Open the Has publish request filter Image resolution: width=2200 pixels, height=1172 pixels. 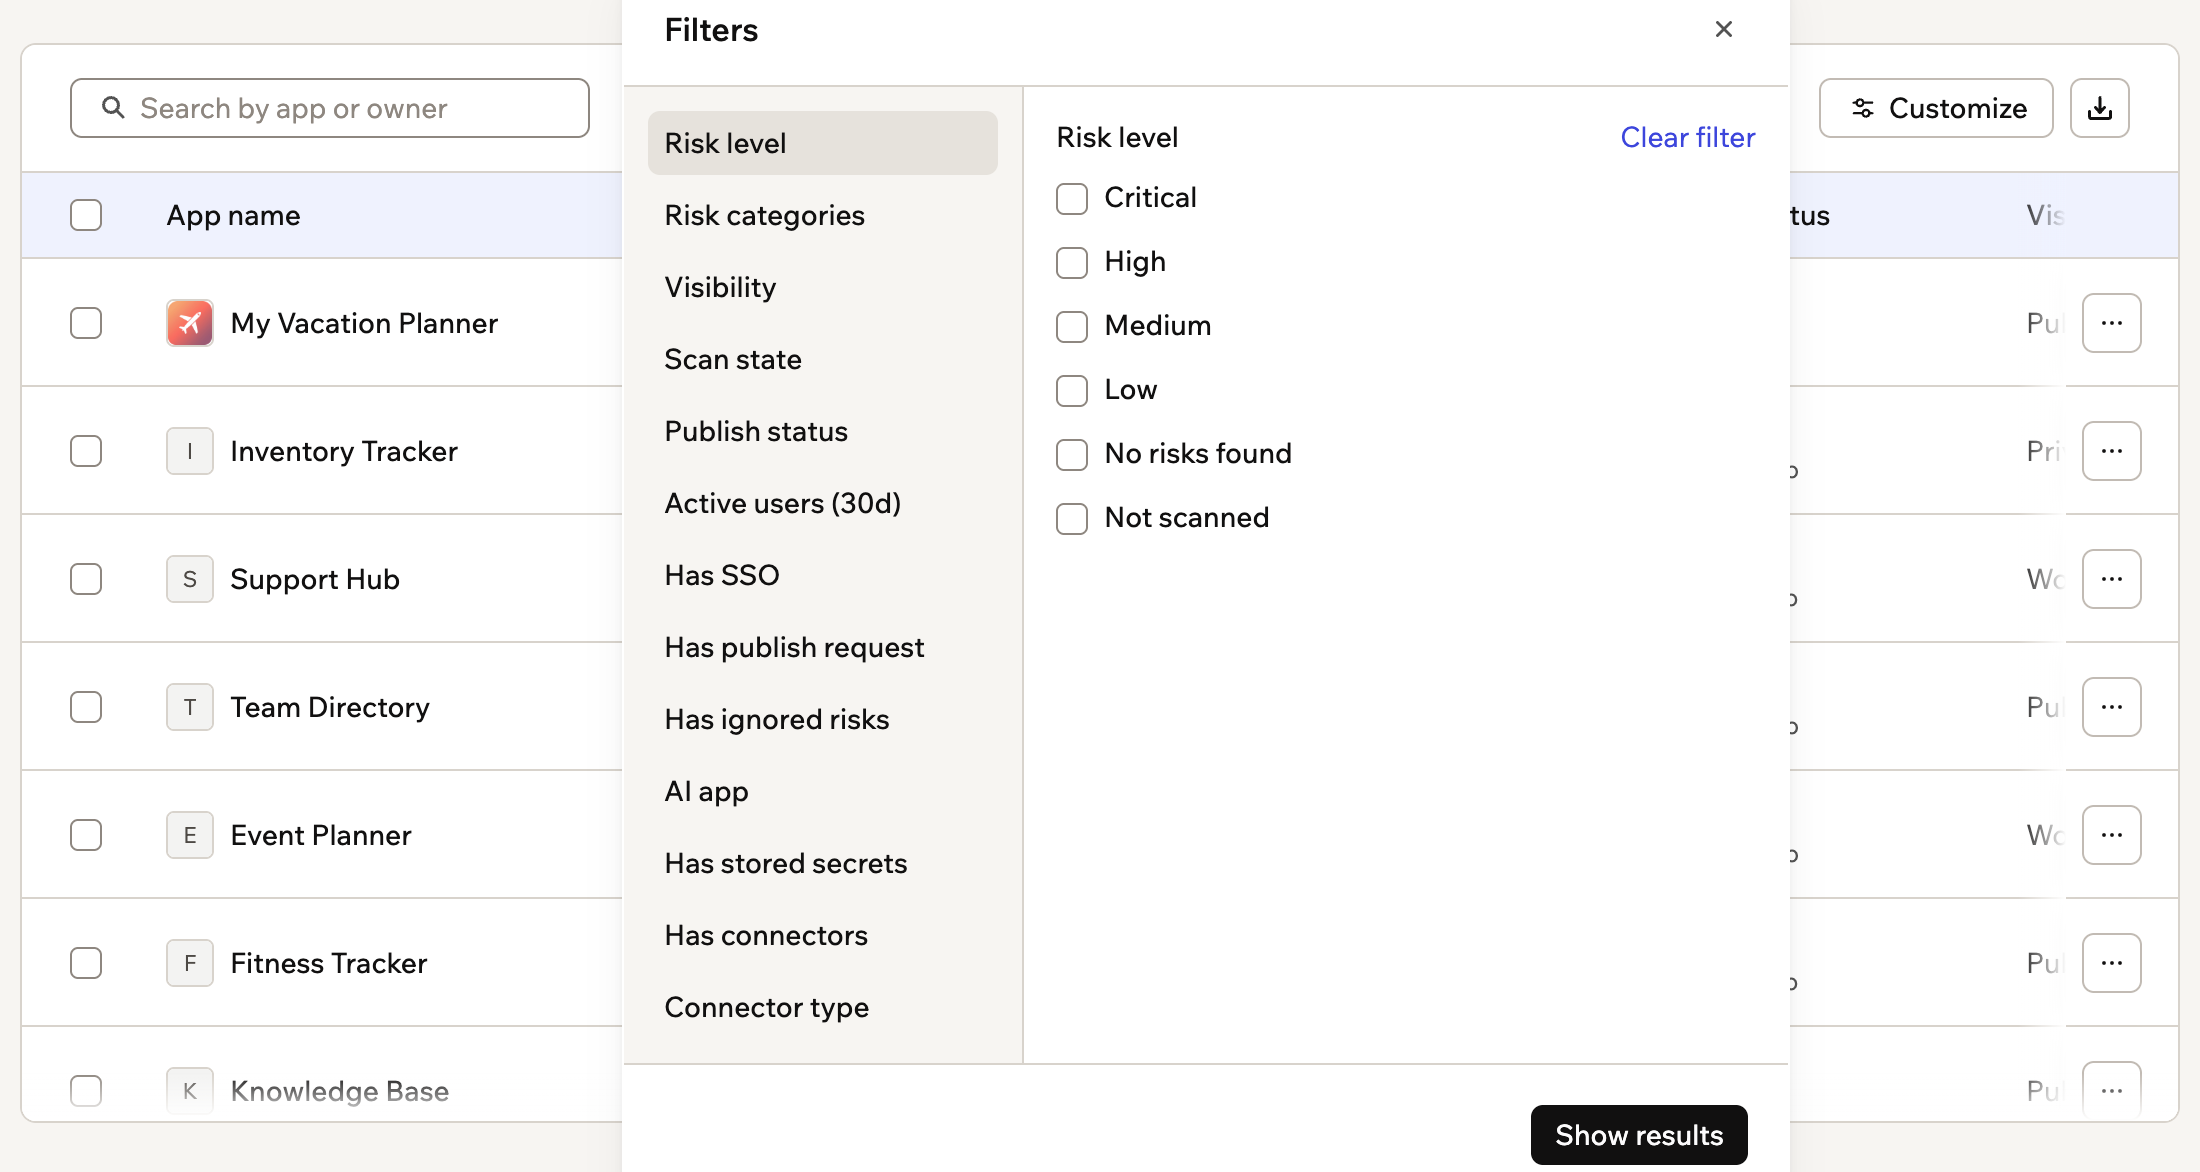click(822, 647)
